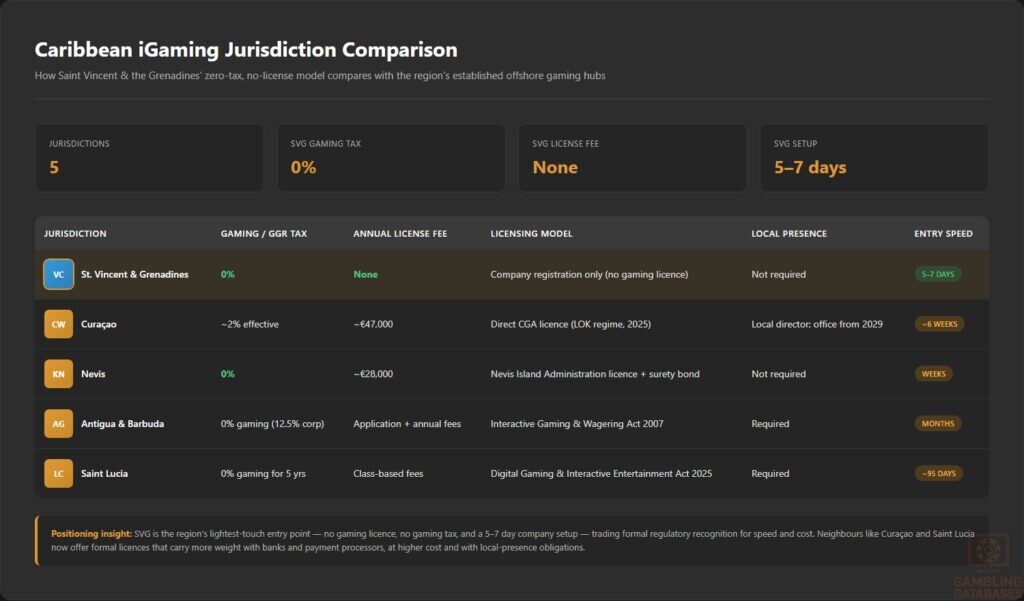Click the Curaçao jurisdiction name
This screenshot has width=1024, height=601.
pos(99,324)
